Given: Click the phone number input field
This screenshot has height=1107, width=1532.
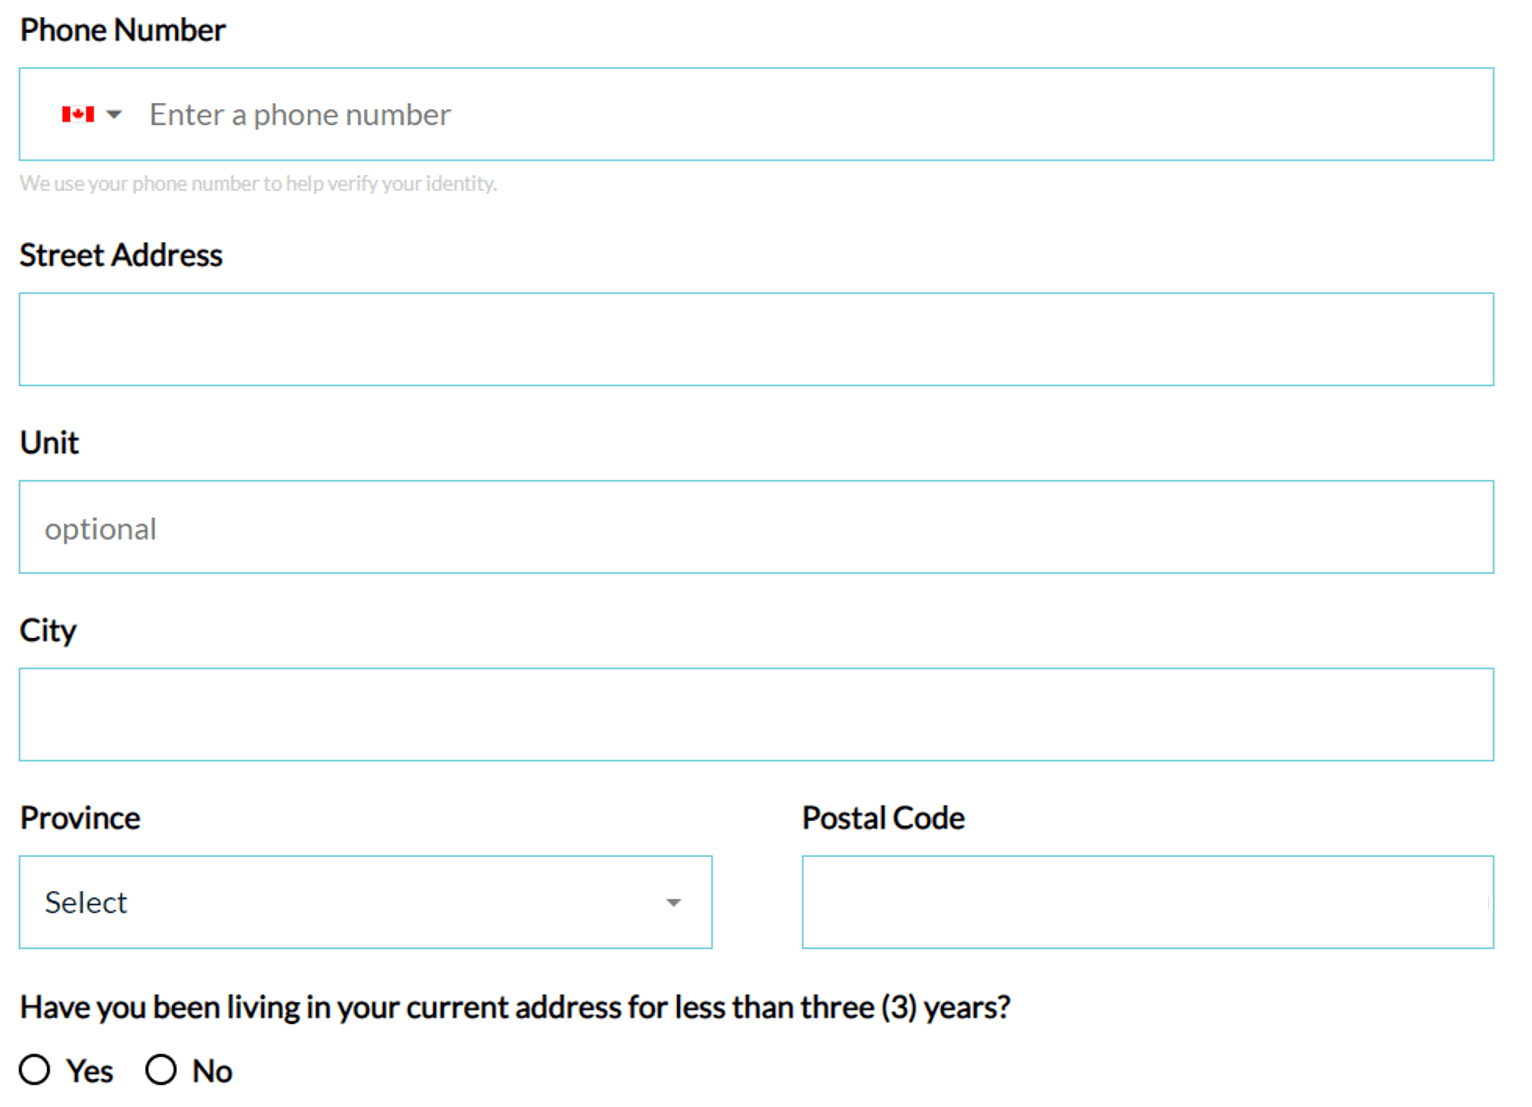Looking at the screenshot, I should tap(800, 115).
